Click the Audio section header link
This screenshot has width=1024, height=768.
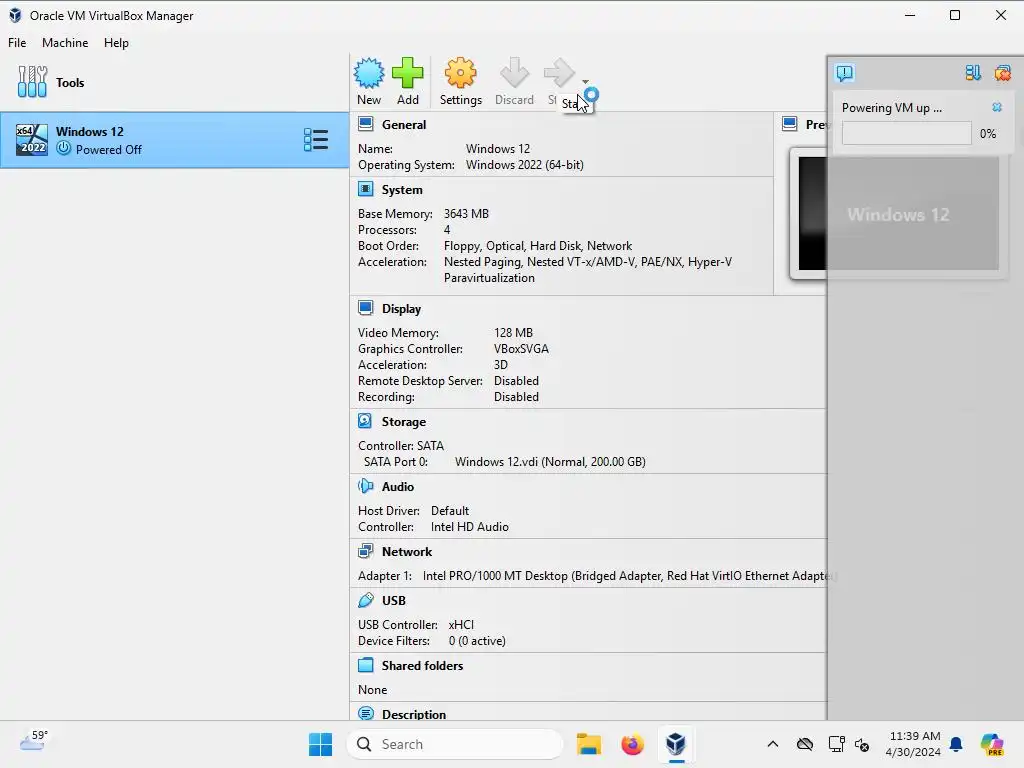point(398,487)
